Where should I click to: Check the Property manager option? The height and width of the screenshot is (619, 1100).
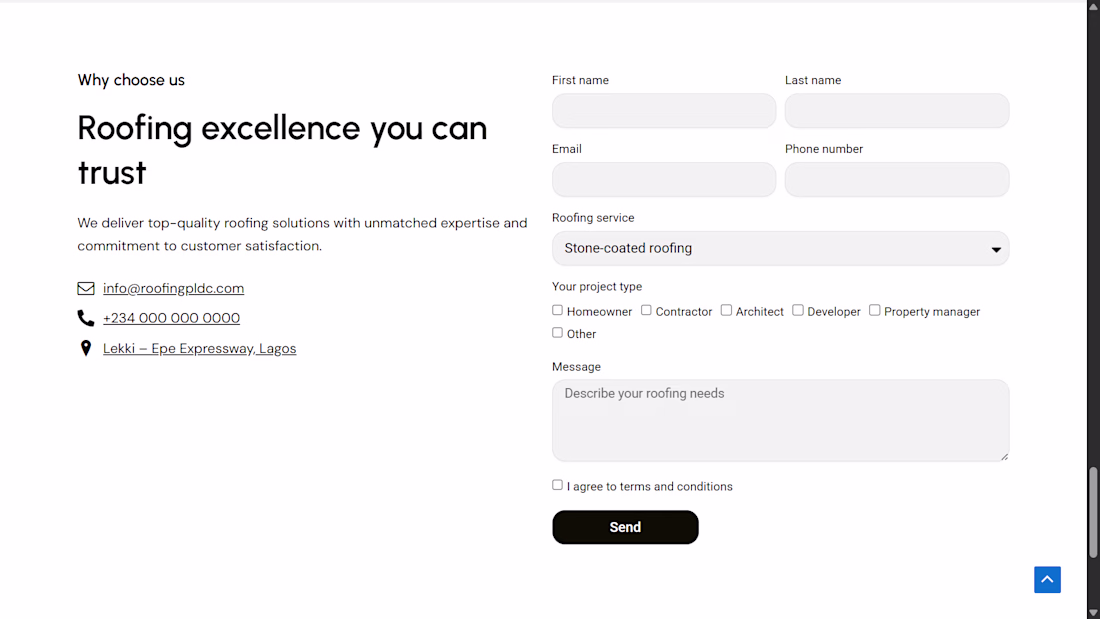click(x=875, y=310)
